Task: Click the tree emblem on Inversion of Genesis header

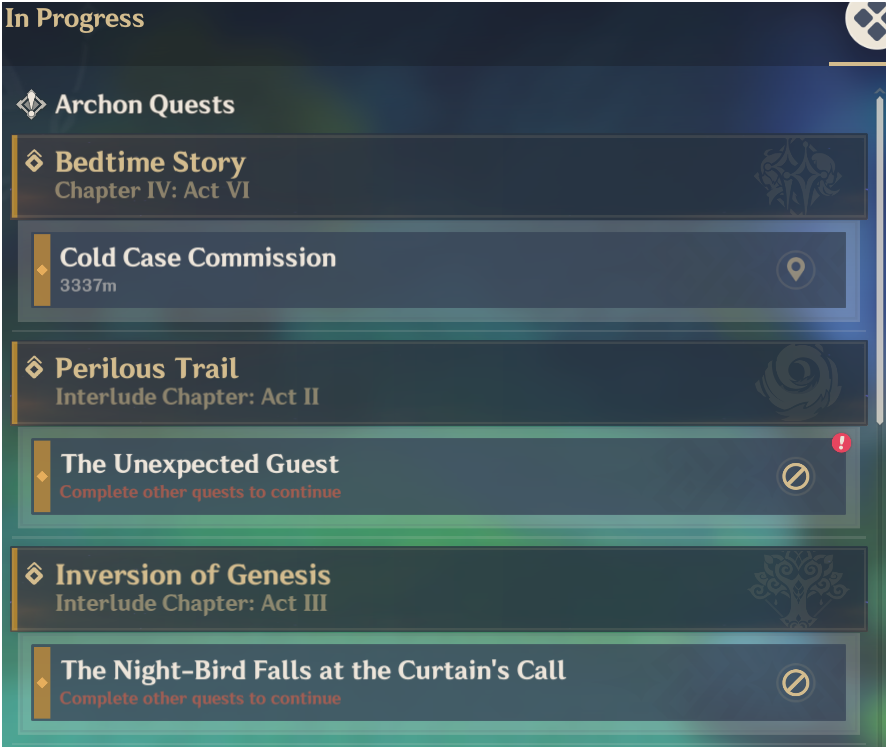Action: (x=799, y=589)
